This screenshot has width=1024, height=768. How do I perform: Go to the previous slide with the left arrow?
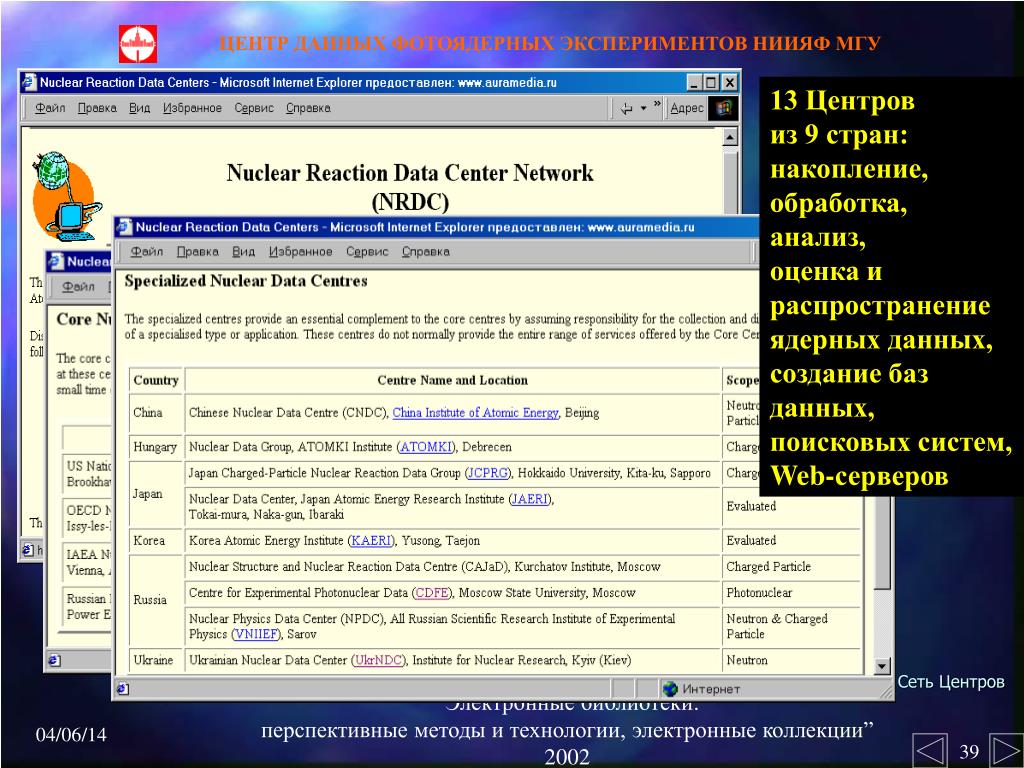(929, 750)
